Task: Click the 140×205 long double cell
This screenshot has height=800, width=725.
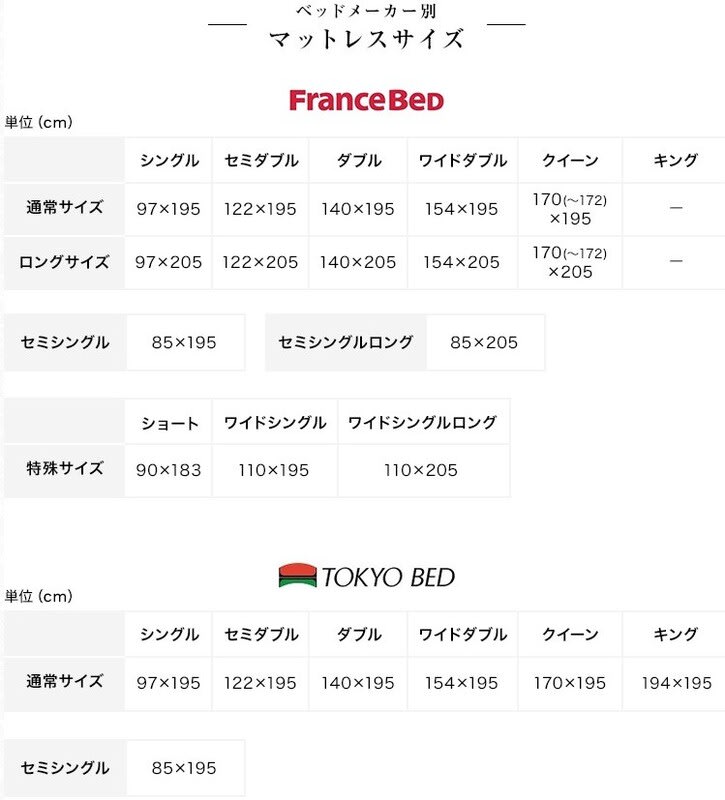Action: 358,262
